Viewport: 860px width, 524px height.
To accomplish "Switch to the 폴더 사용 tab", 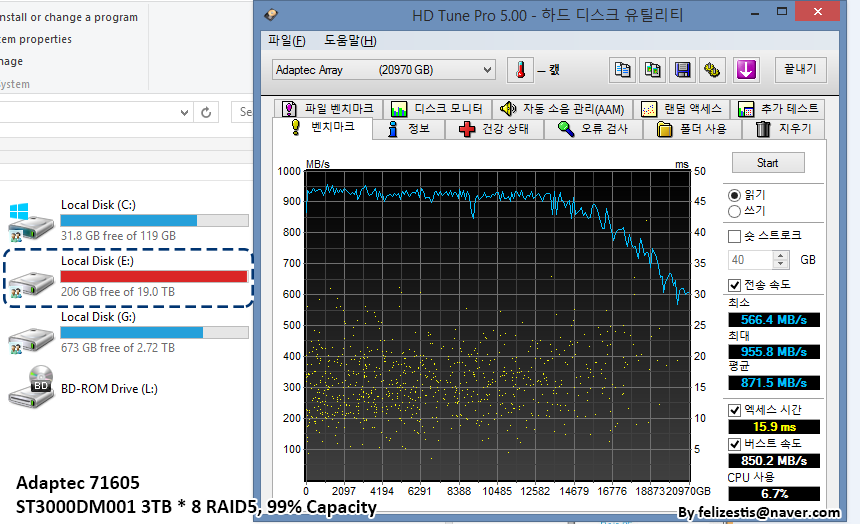I will coord(692,129).
